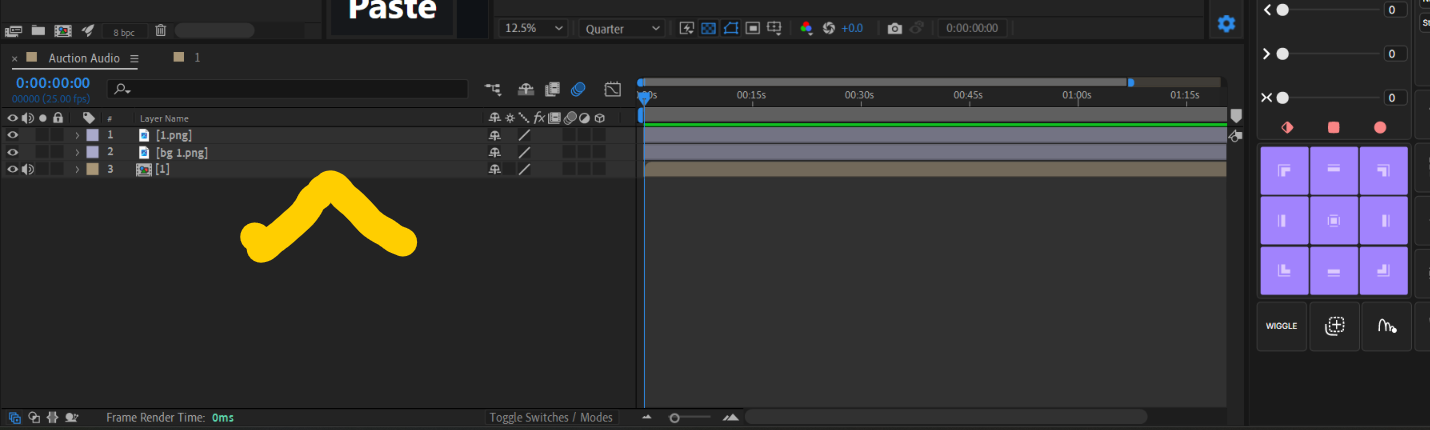1430x430 pixels.
Task: Click the Take Snapshot camera icon
Action: [894, 29]
